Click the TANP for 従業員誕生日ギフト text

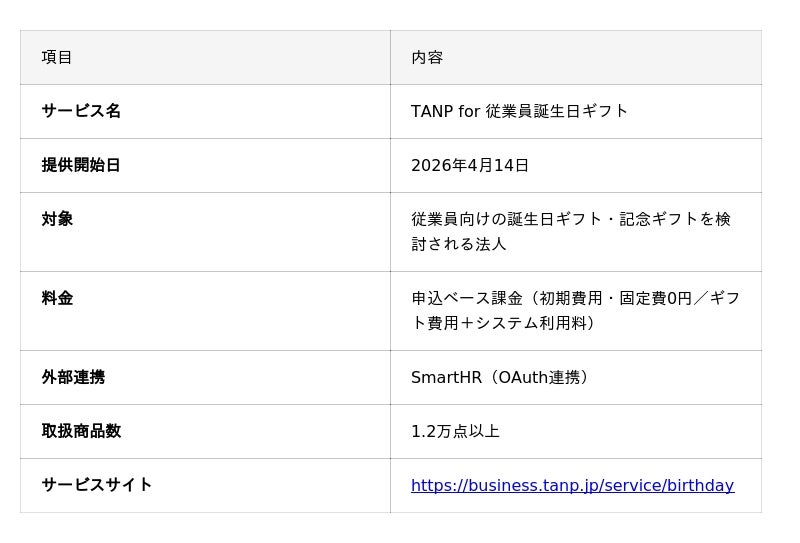coord(519,111)
